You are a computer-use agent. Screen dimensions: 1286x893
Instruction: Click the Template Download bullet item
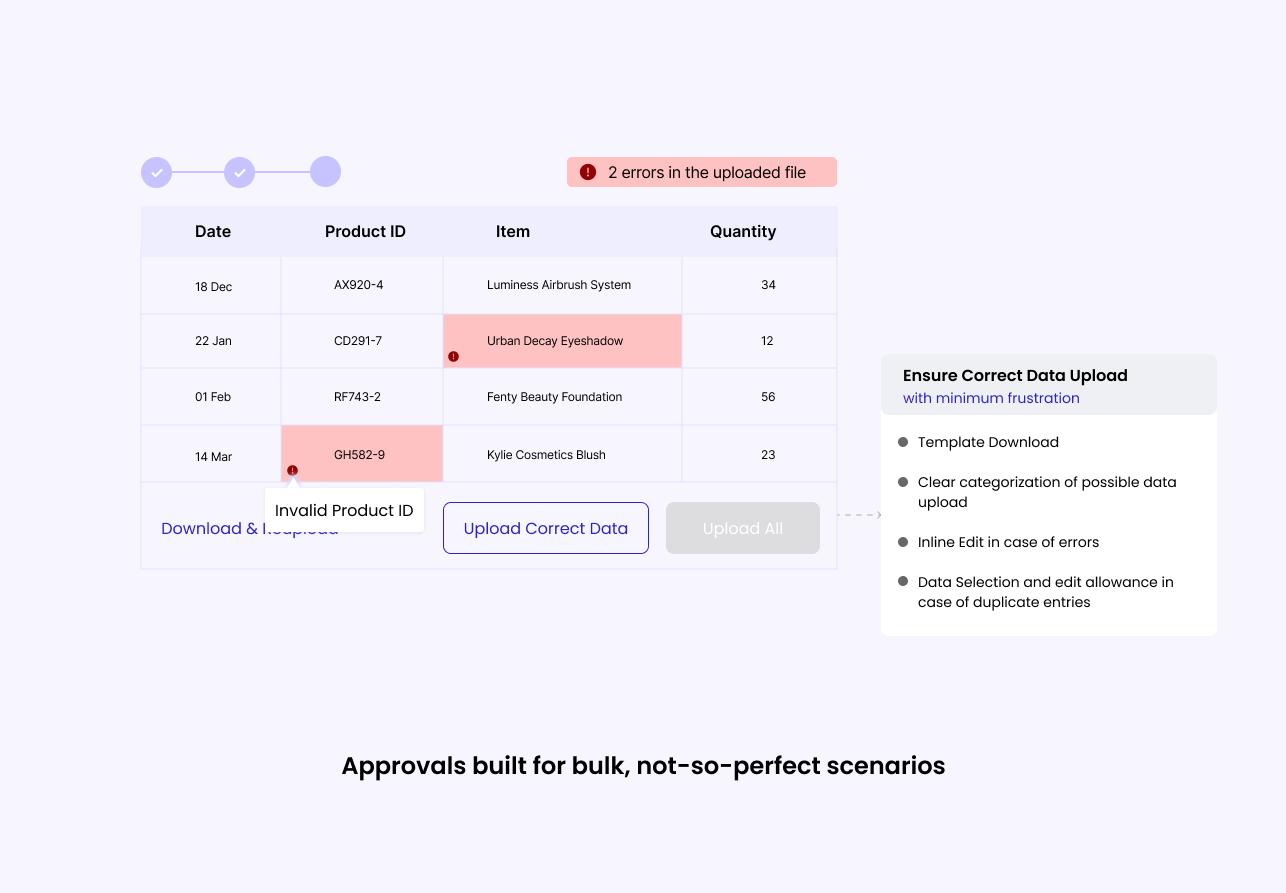[988, 442]
